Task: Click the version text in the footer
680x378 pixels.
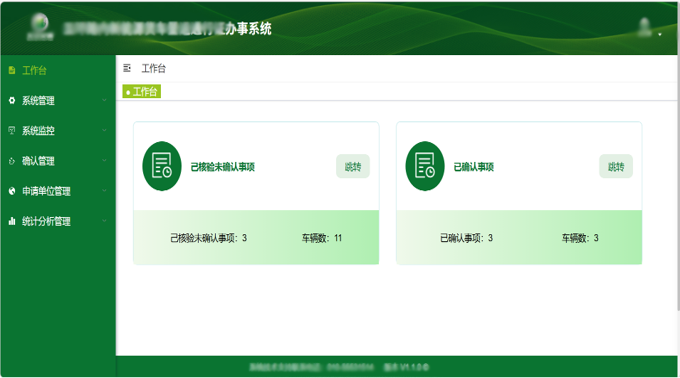Action: [x=406, y=367]
